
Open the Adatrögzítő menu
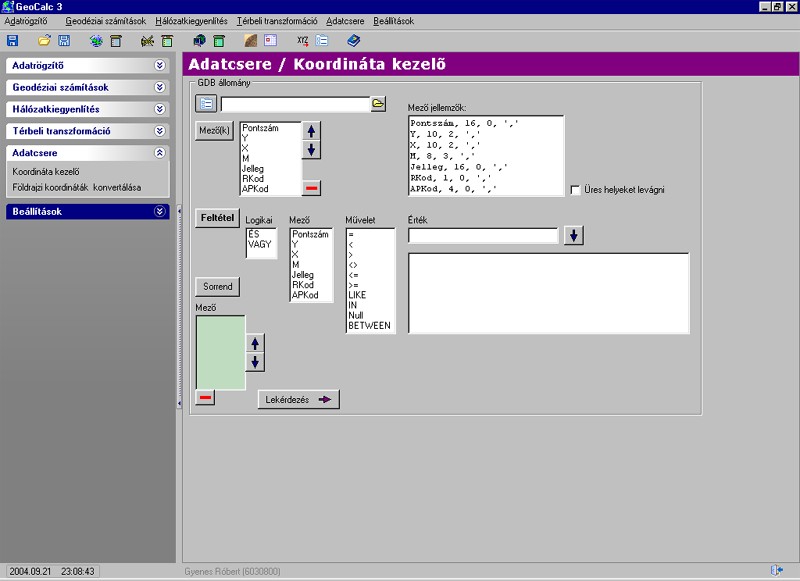(x=26, y=21)
